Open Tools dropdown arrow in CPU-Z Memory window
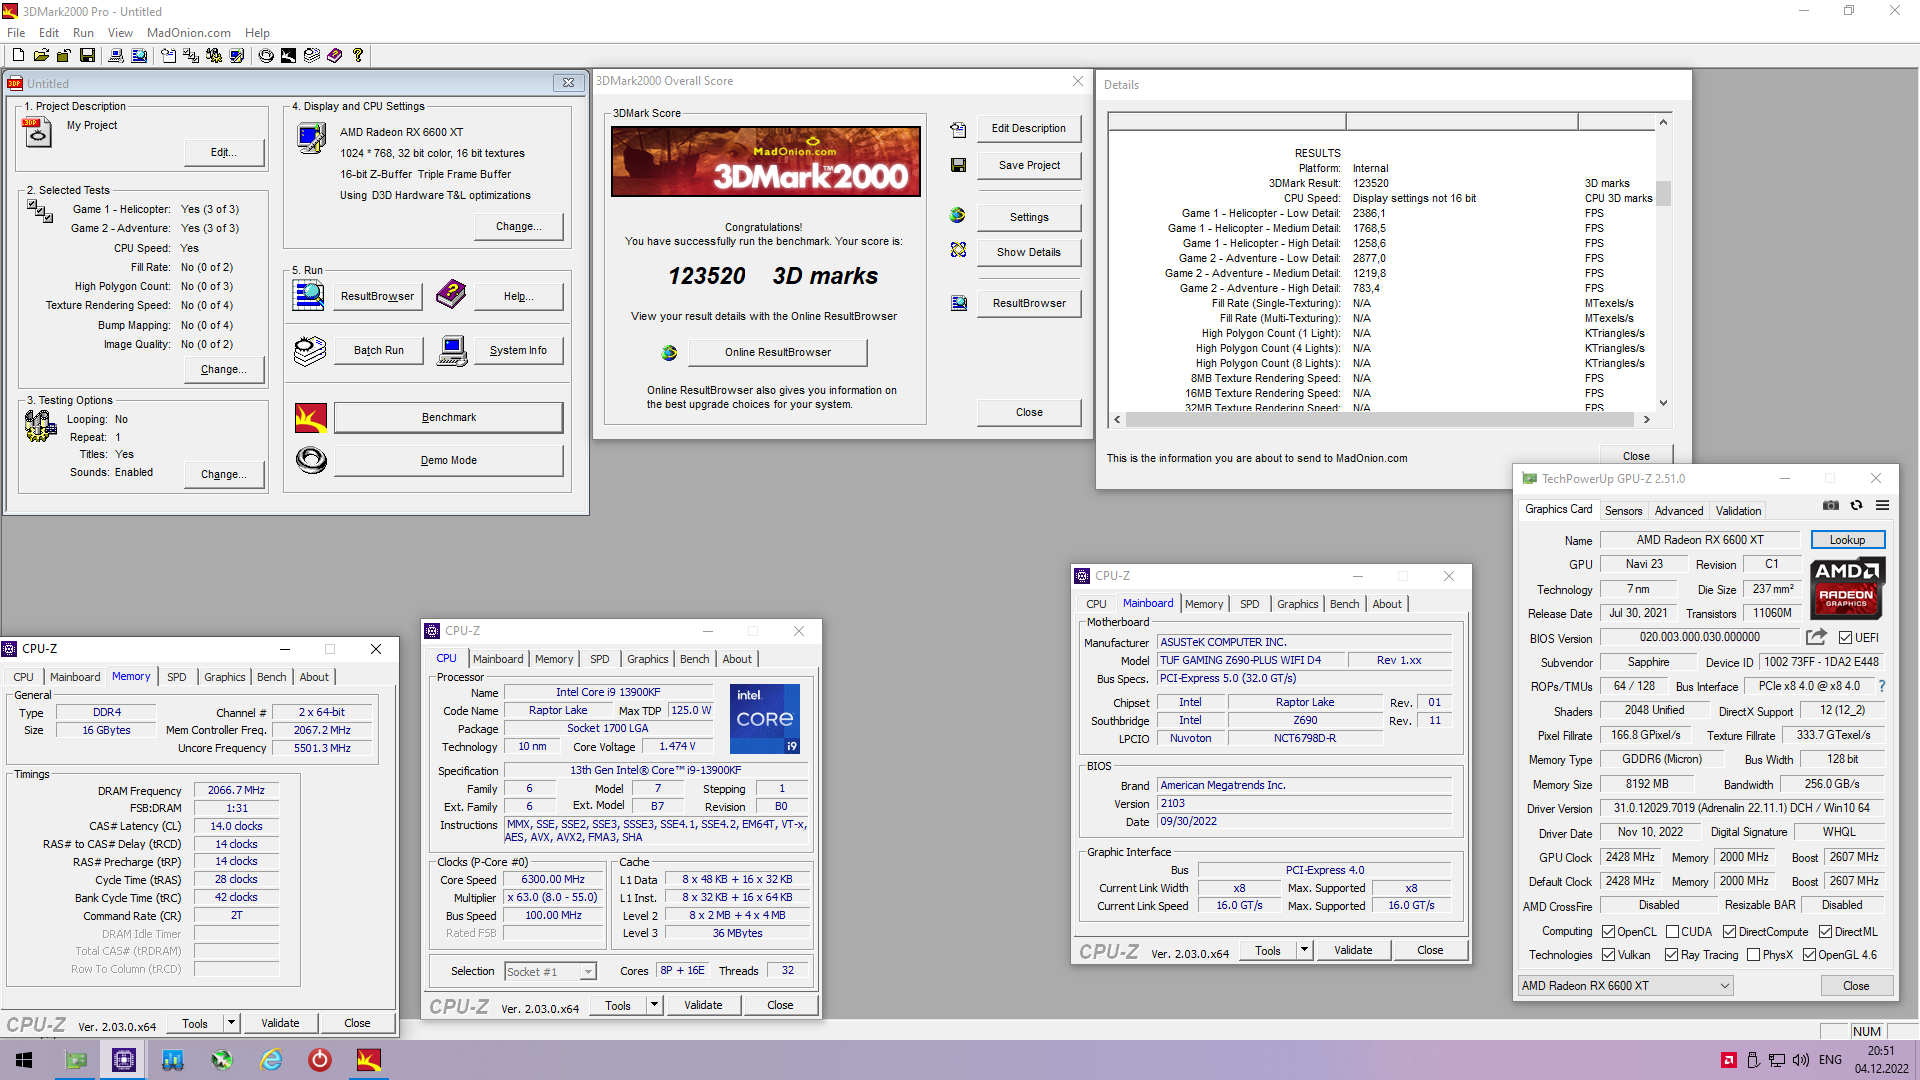Image resolution: width=1920 pixels, height=1080 pixels. tap(231, 1023)
